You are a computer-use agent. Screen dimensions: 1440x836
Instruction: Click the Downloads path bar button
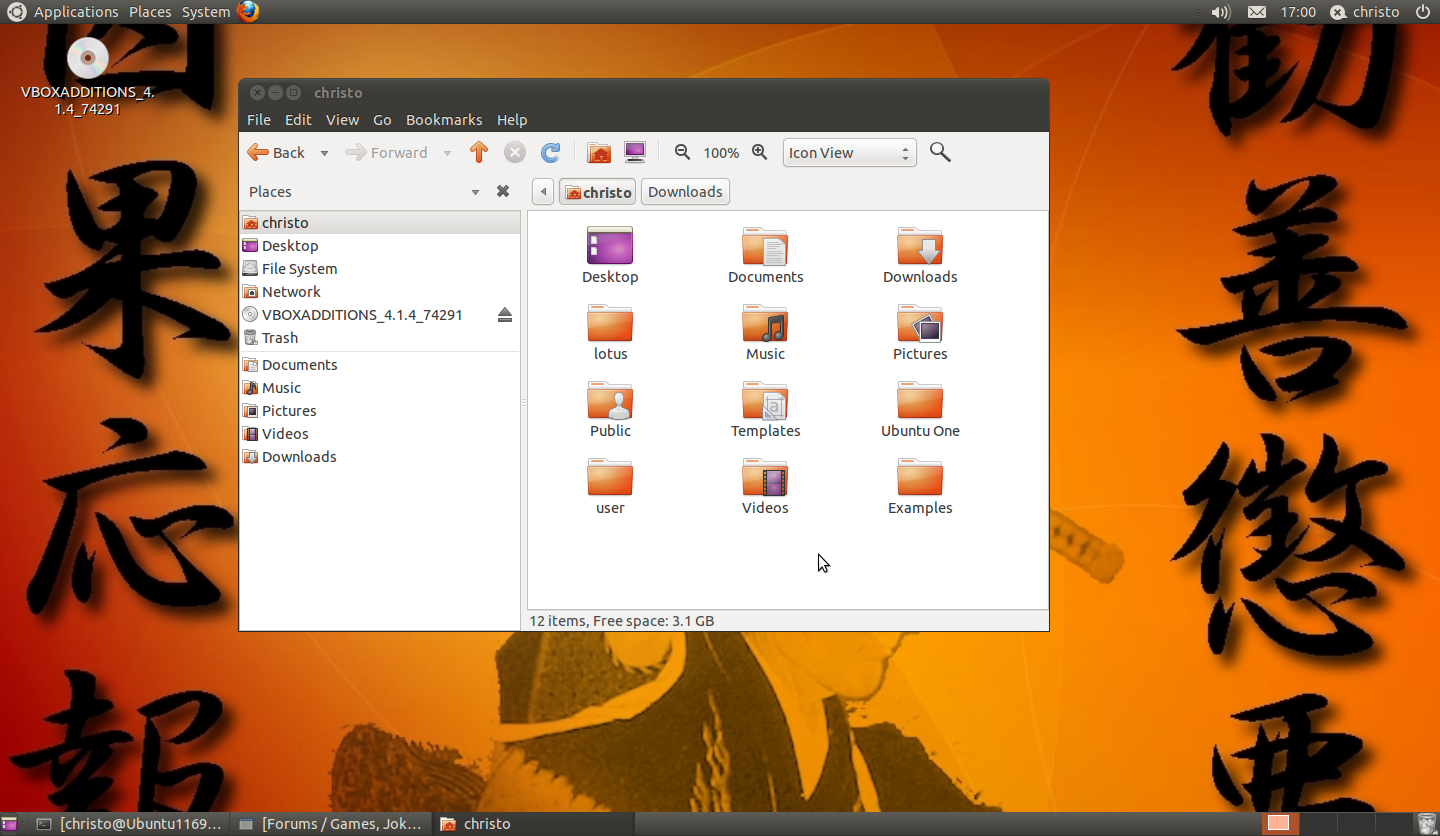[x=685, y=192]
